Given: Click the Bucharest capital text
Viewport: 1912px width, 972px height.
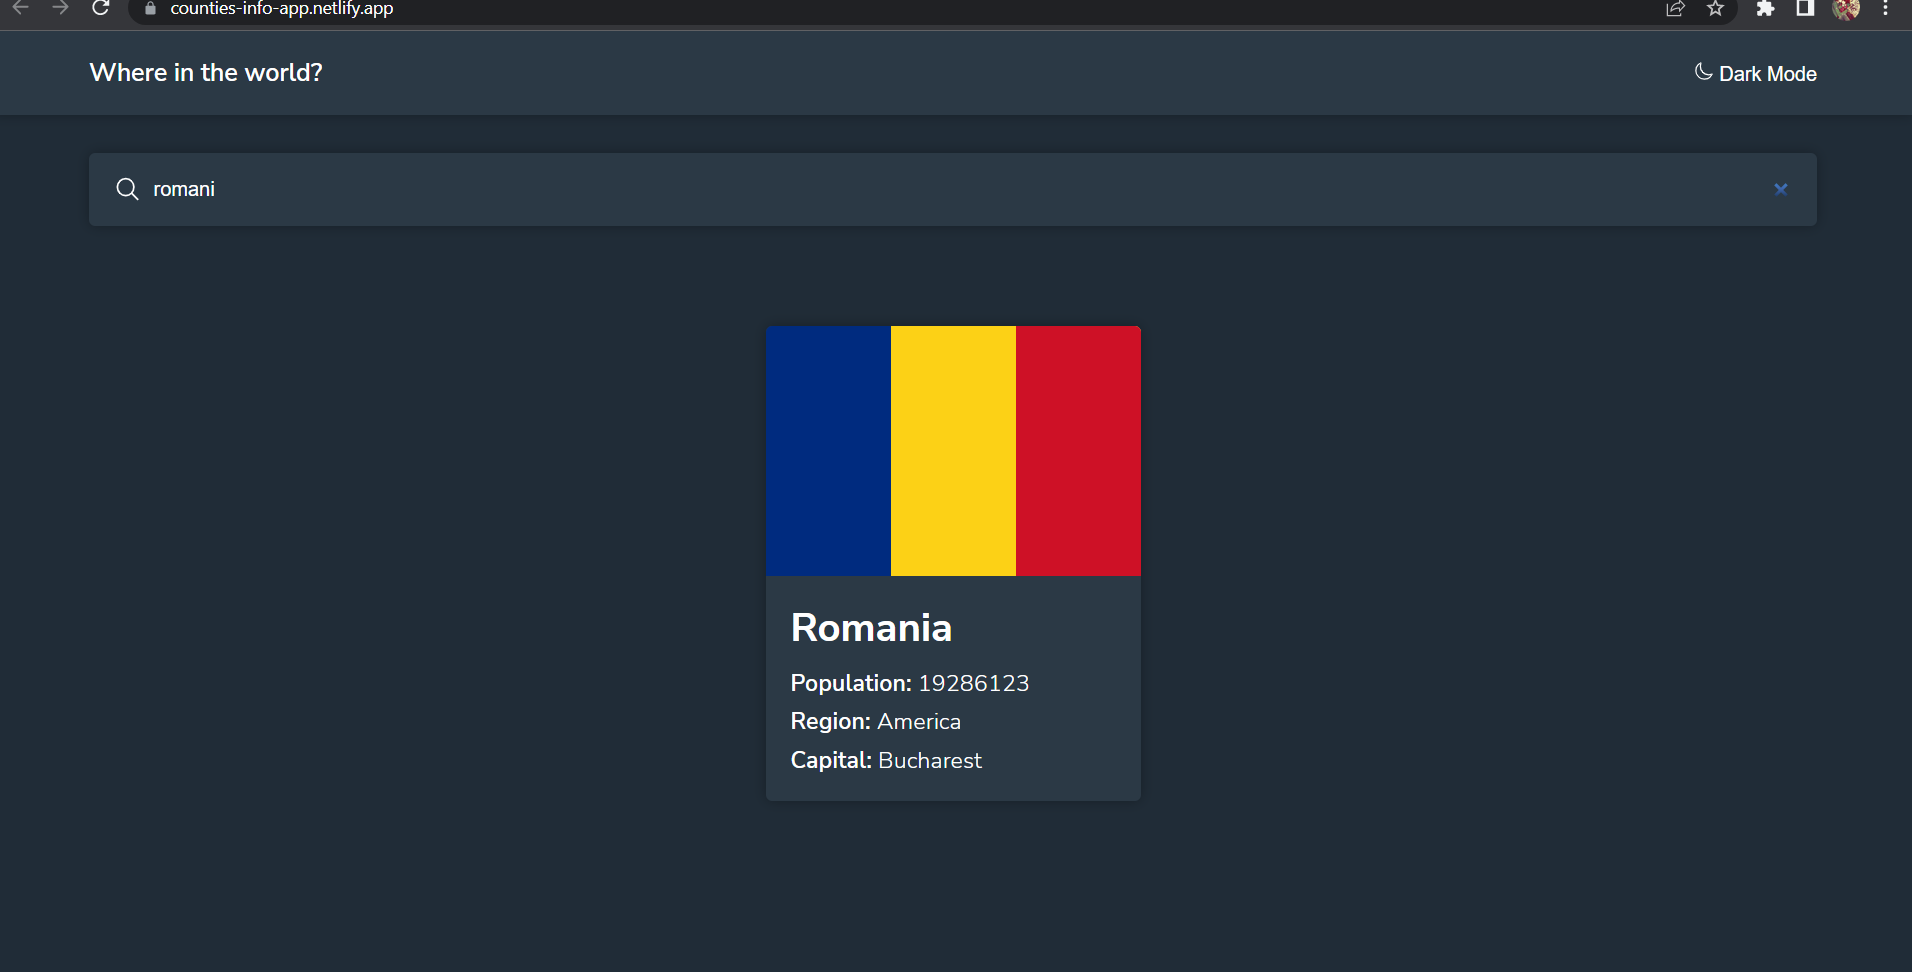Looking at the screenshot, I should click(930, 760).
